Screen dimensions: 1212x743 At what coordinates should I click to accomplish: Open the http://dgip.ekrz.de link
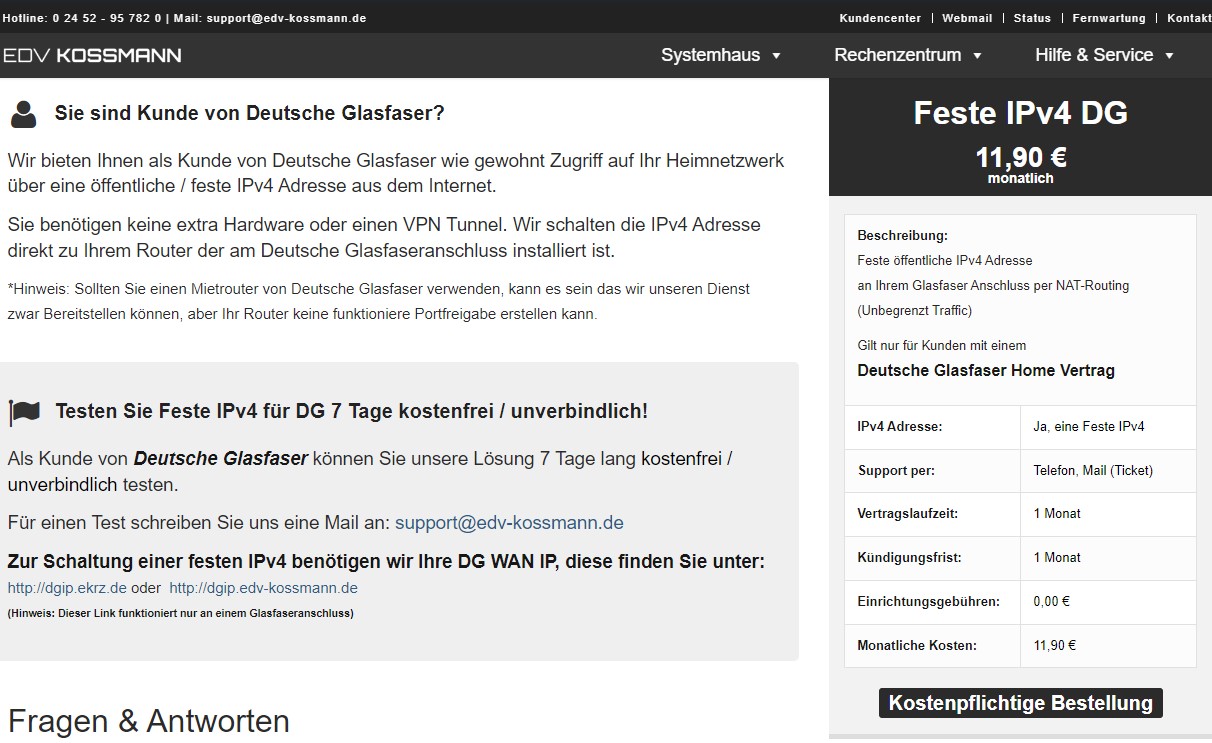67,588
